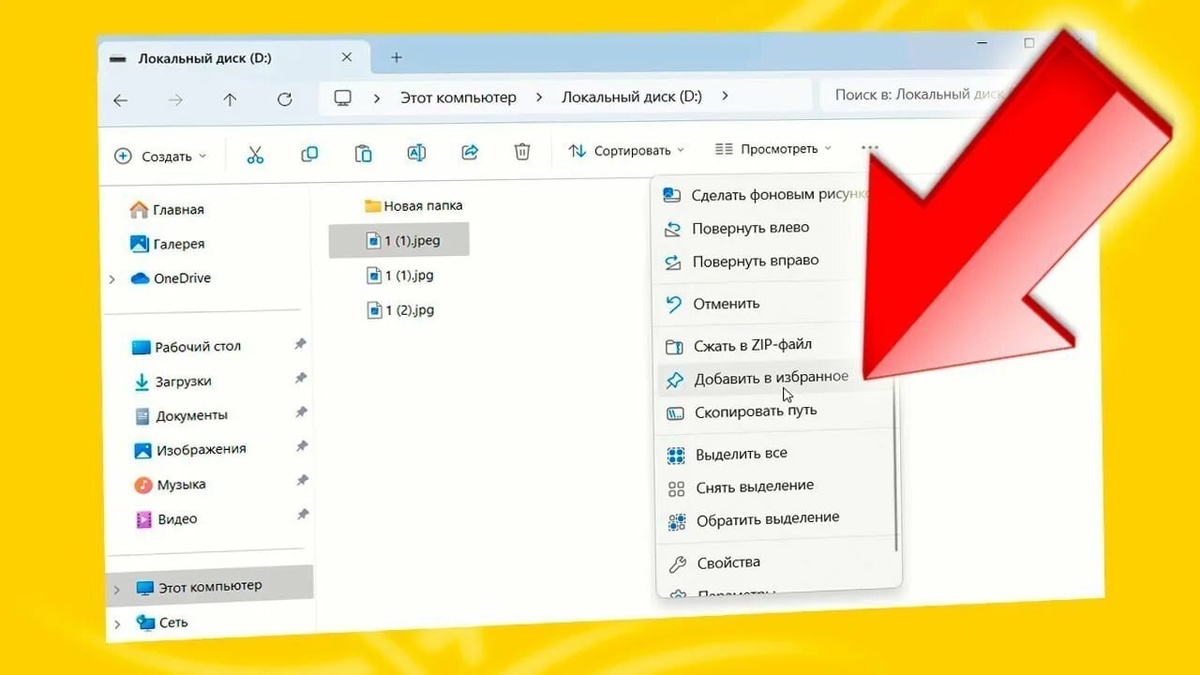Open the Просмотреть dropdown

774,149
